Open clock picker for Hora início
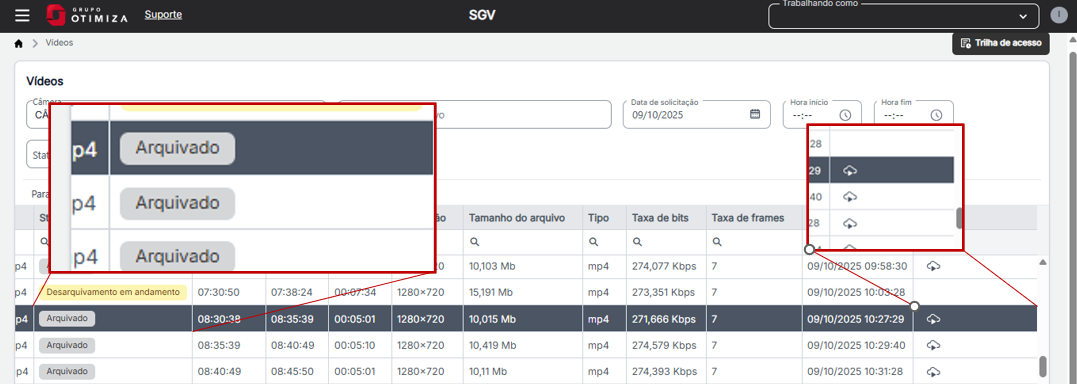The height and width of the screenshot is (384, 1077). [846, 115]
